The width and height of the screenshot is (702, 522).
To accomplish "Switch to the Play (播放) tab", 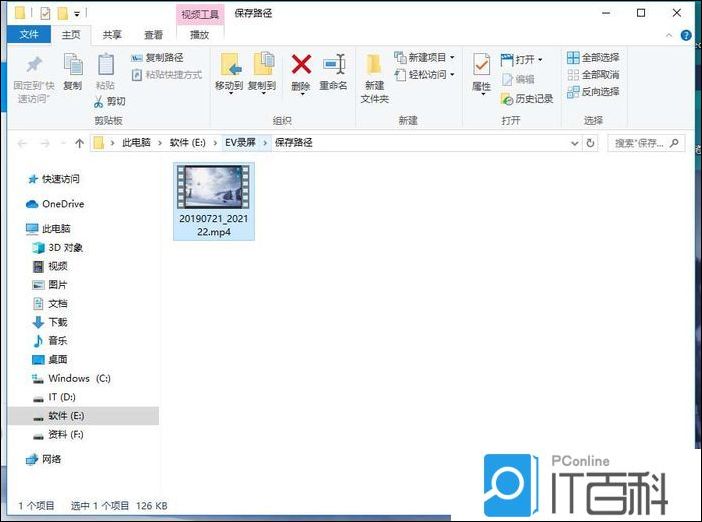I will (x=200, y=34).
